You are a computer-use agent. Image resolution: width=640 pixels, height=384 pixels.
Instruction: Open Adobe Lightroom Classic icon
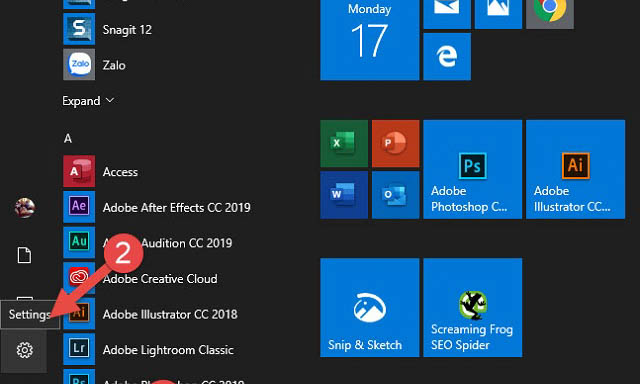tap(79, 349)
